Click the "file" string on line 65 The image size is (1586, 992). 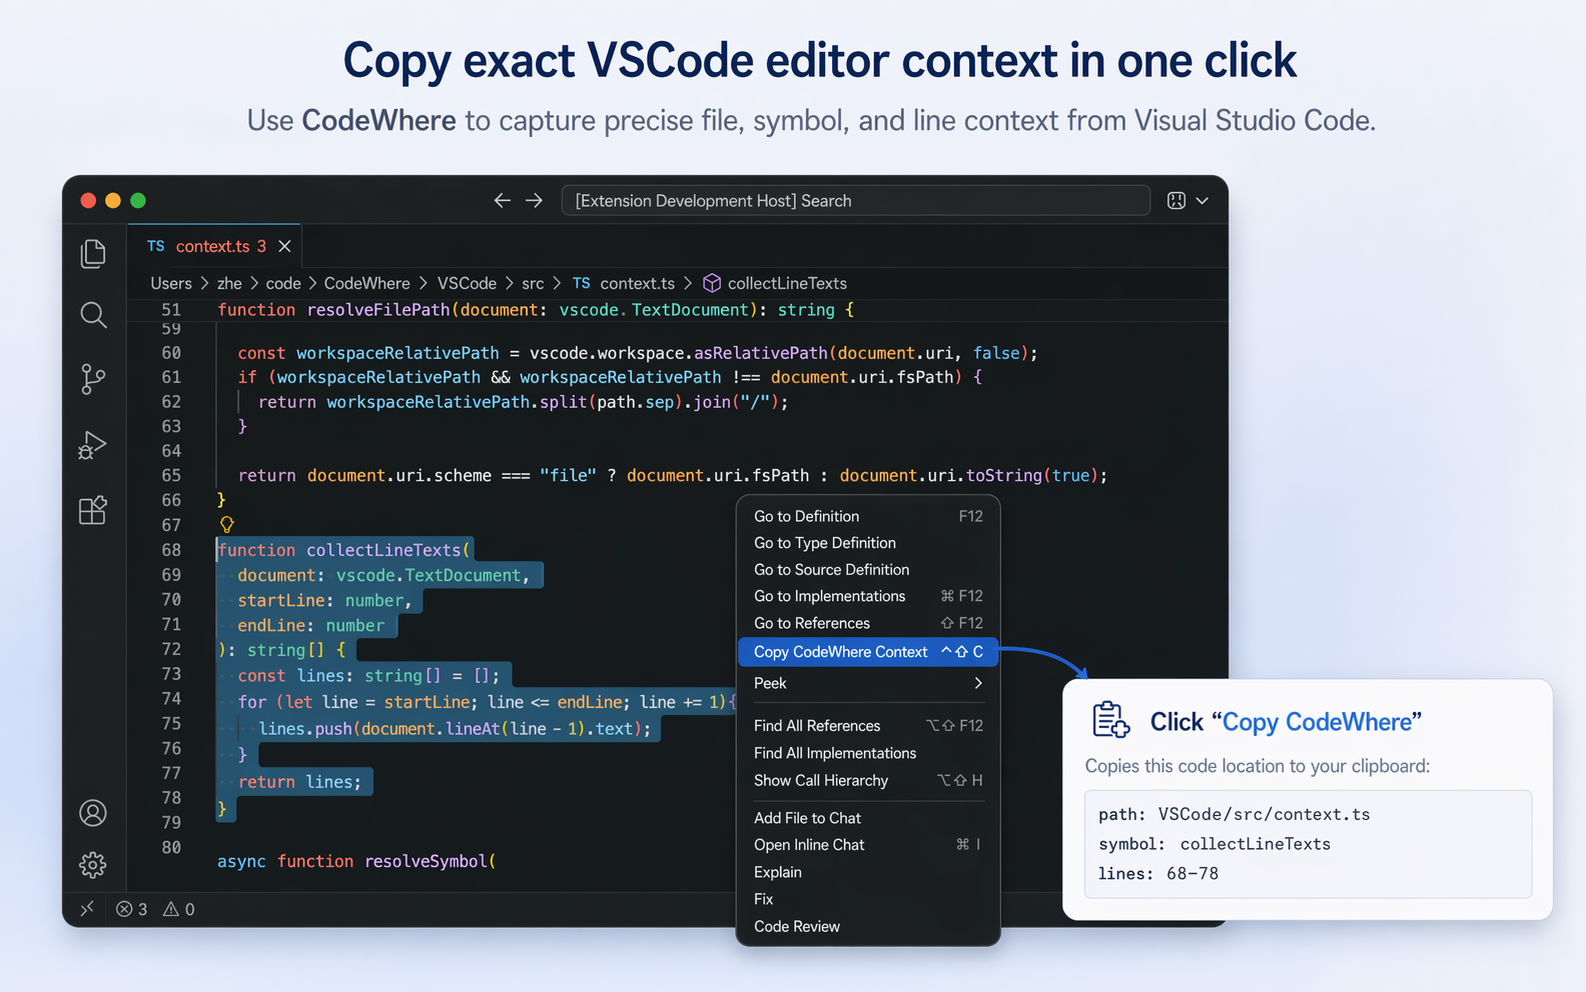567,476
